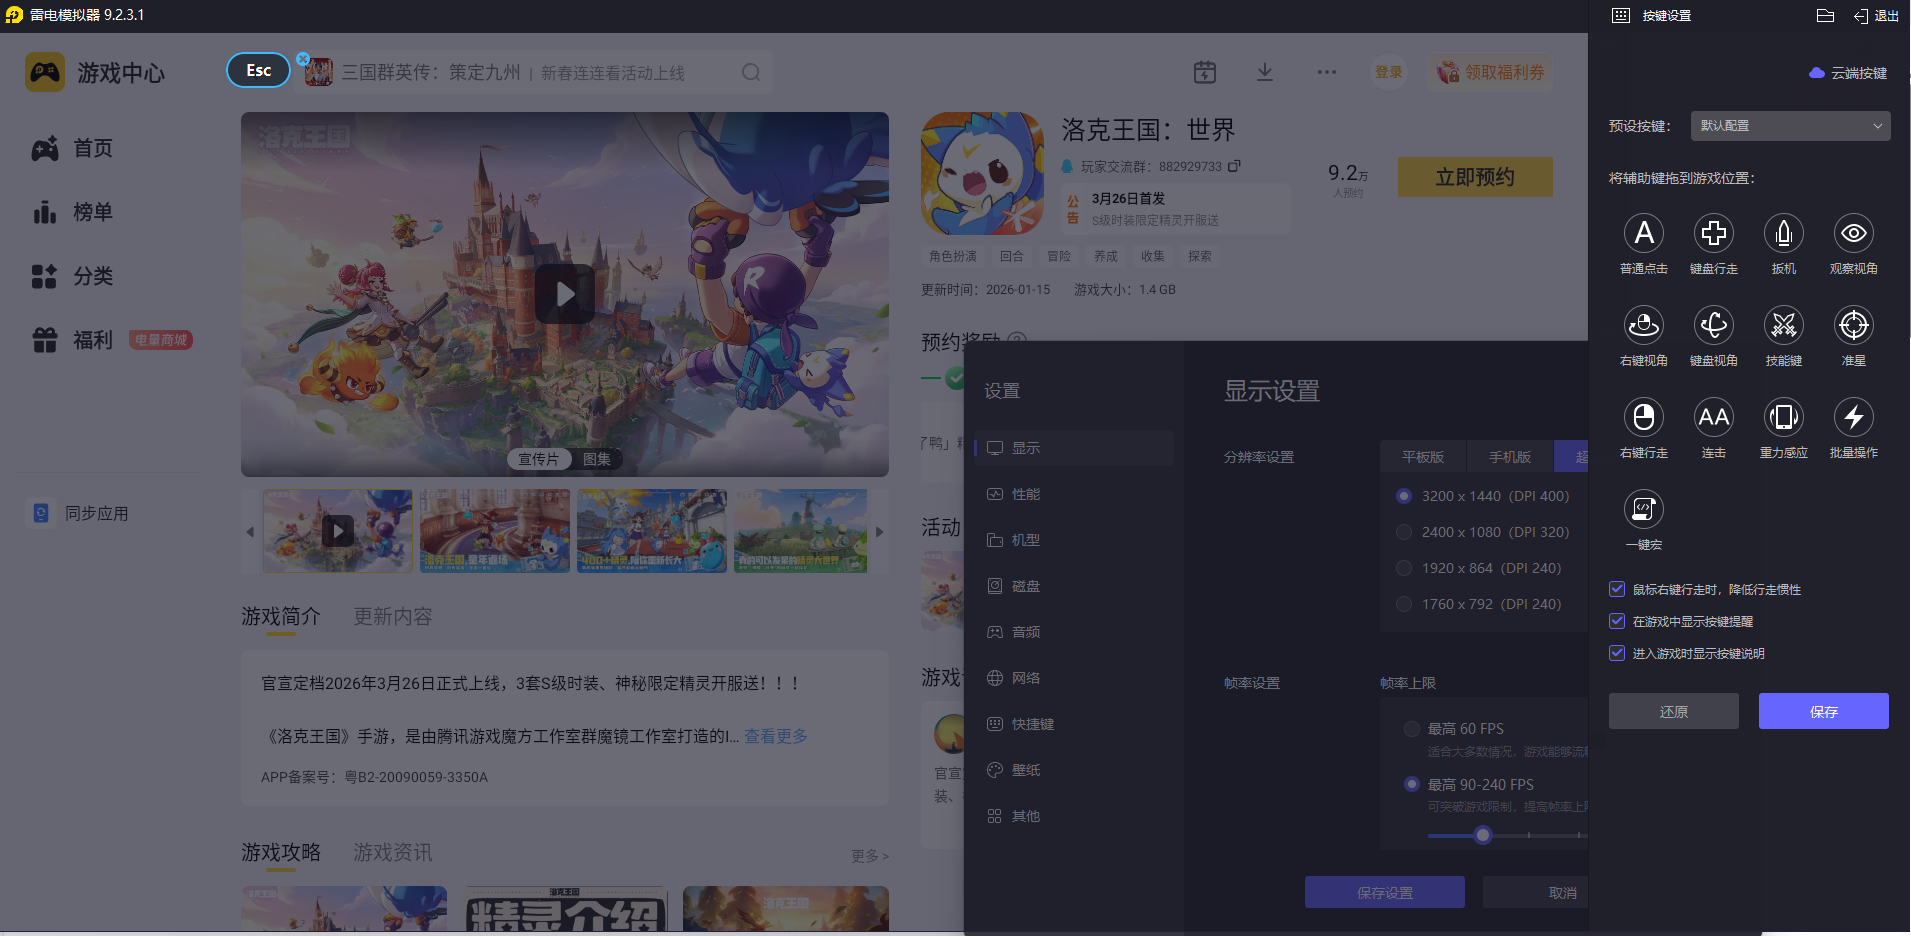Switch to 更新内容 tab
Viewport: 1911px width, 936px height.
393,617
